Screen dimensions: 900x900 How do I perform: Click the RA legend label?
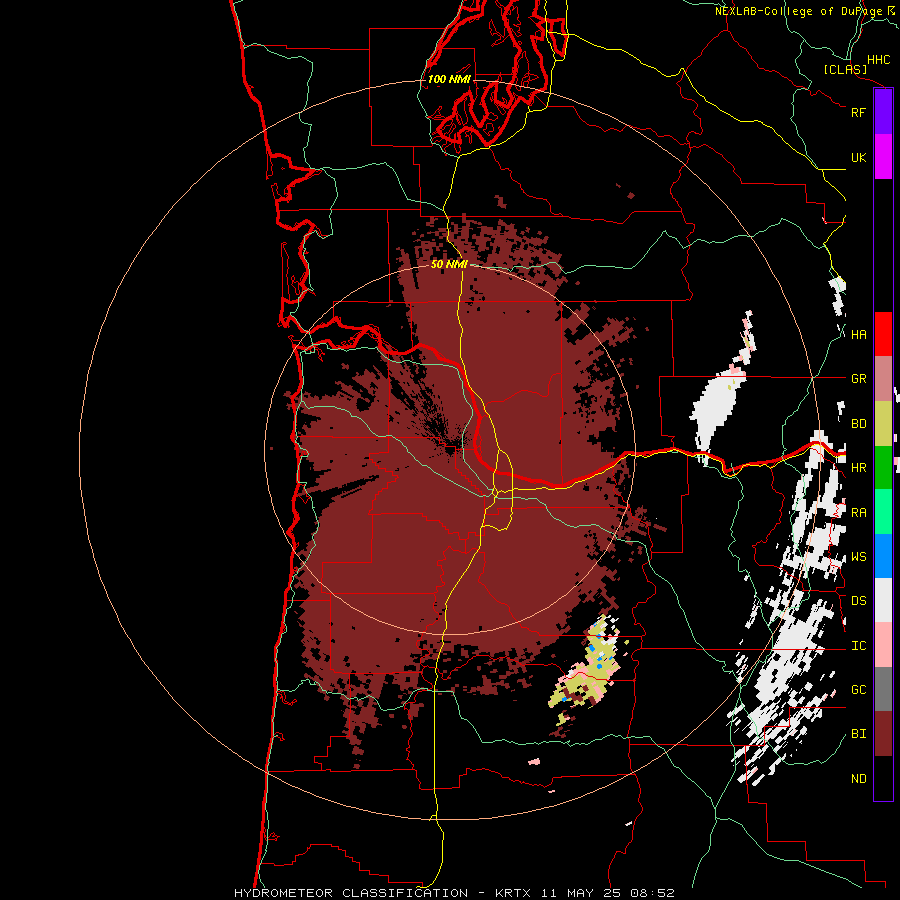[x=858, y=513]
